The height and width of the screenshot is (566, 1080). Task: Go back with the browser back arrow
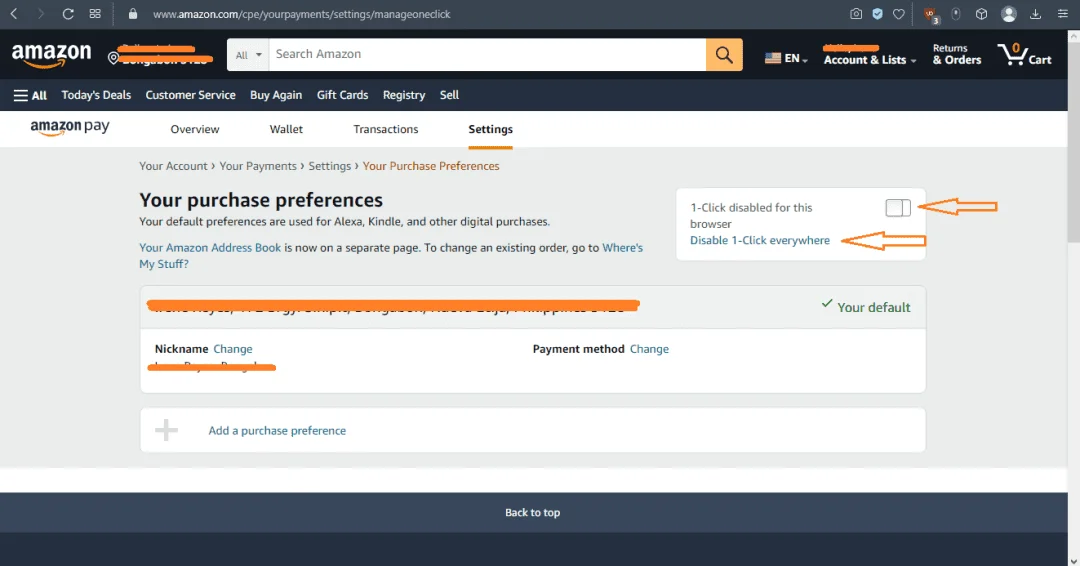(x=13, y=14)
